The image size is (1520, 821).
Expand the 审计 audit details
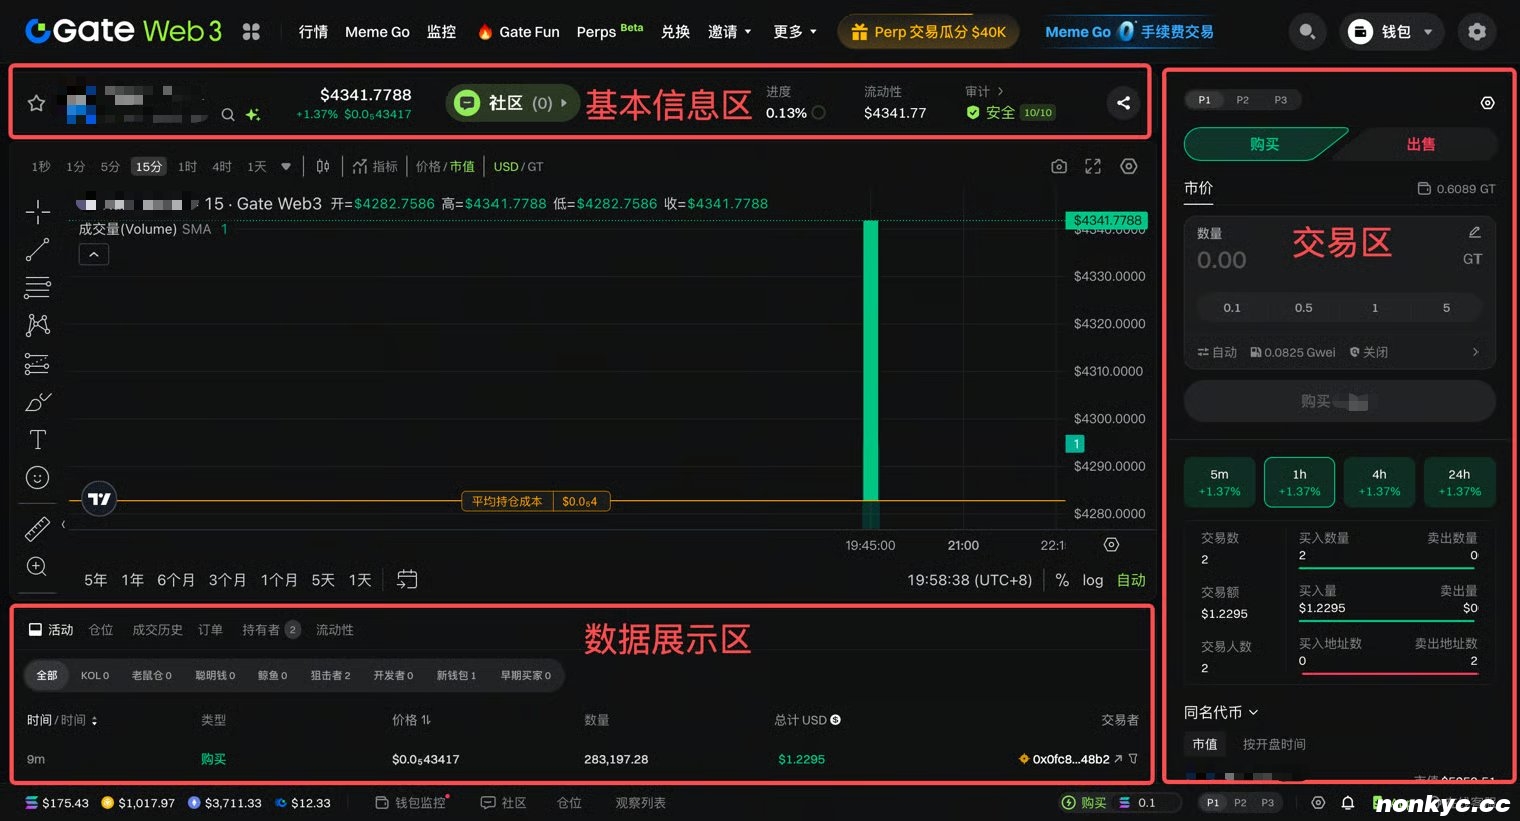[x=984, y=91]
